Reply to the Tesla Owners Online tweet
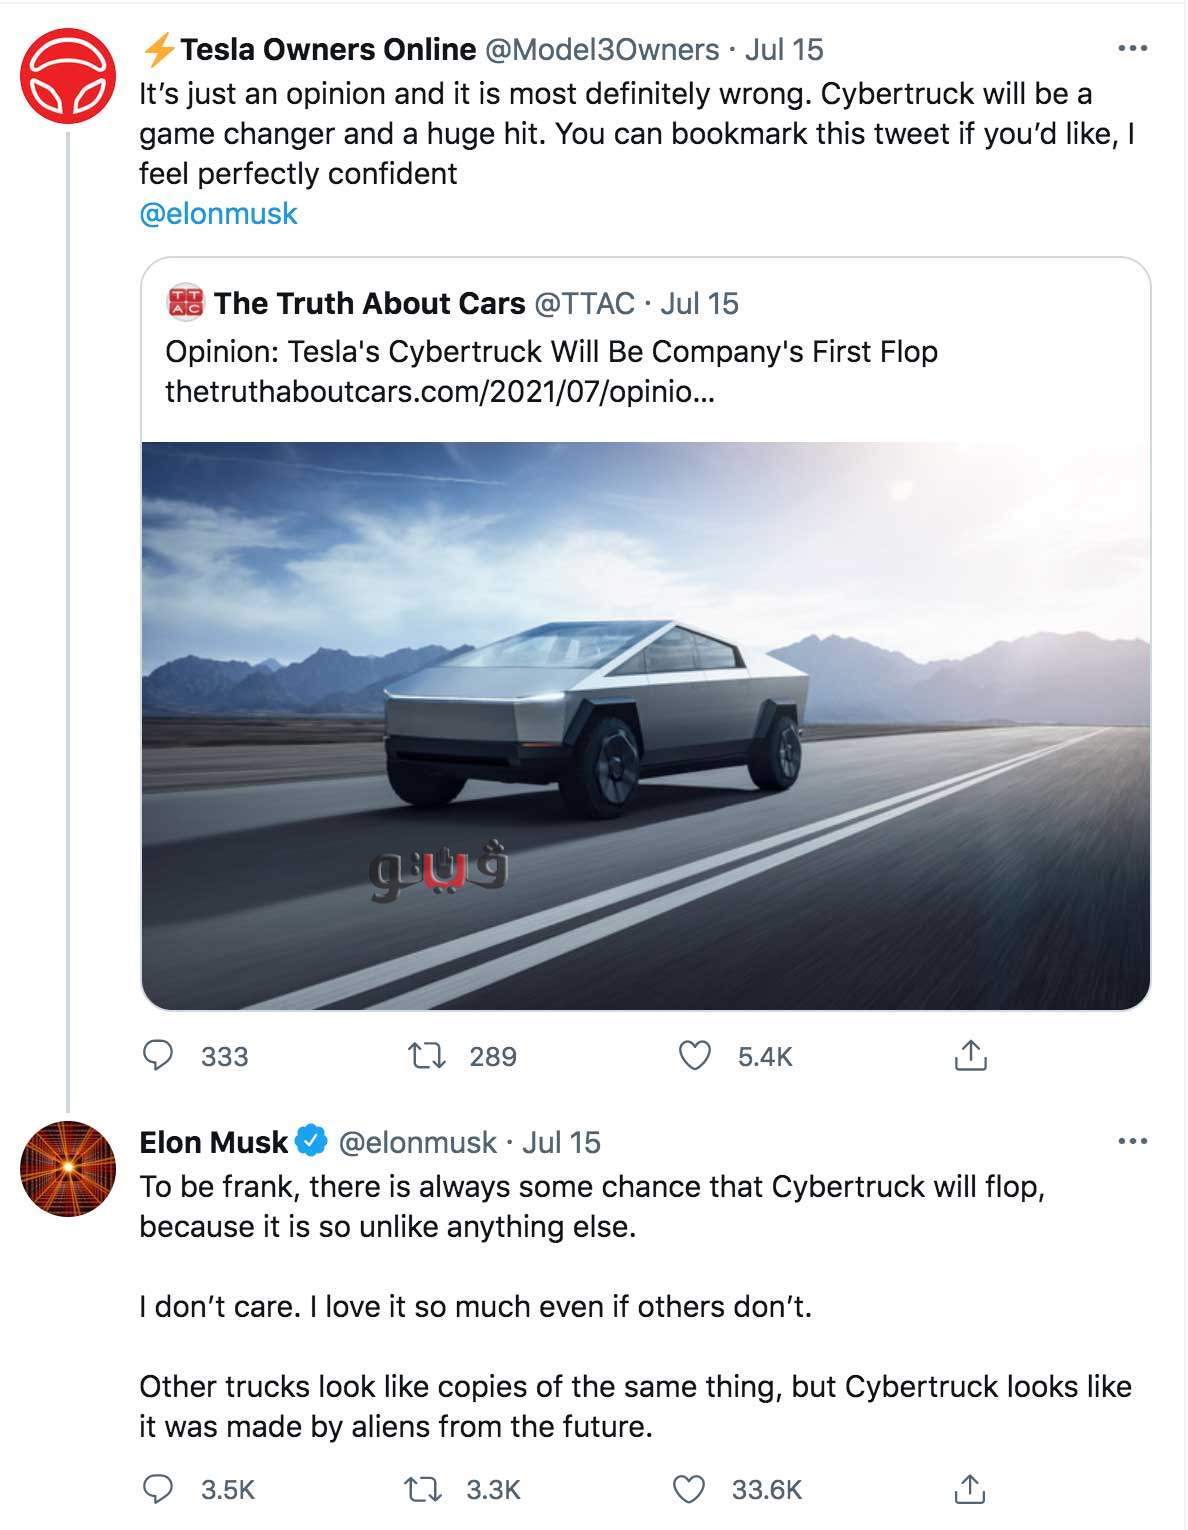 coord(158,1056)
